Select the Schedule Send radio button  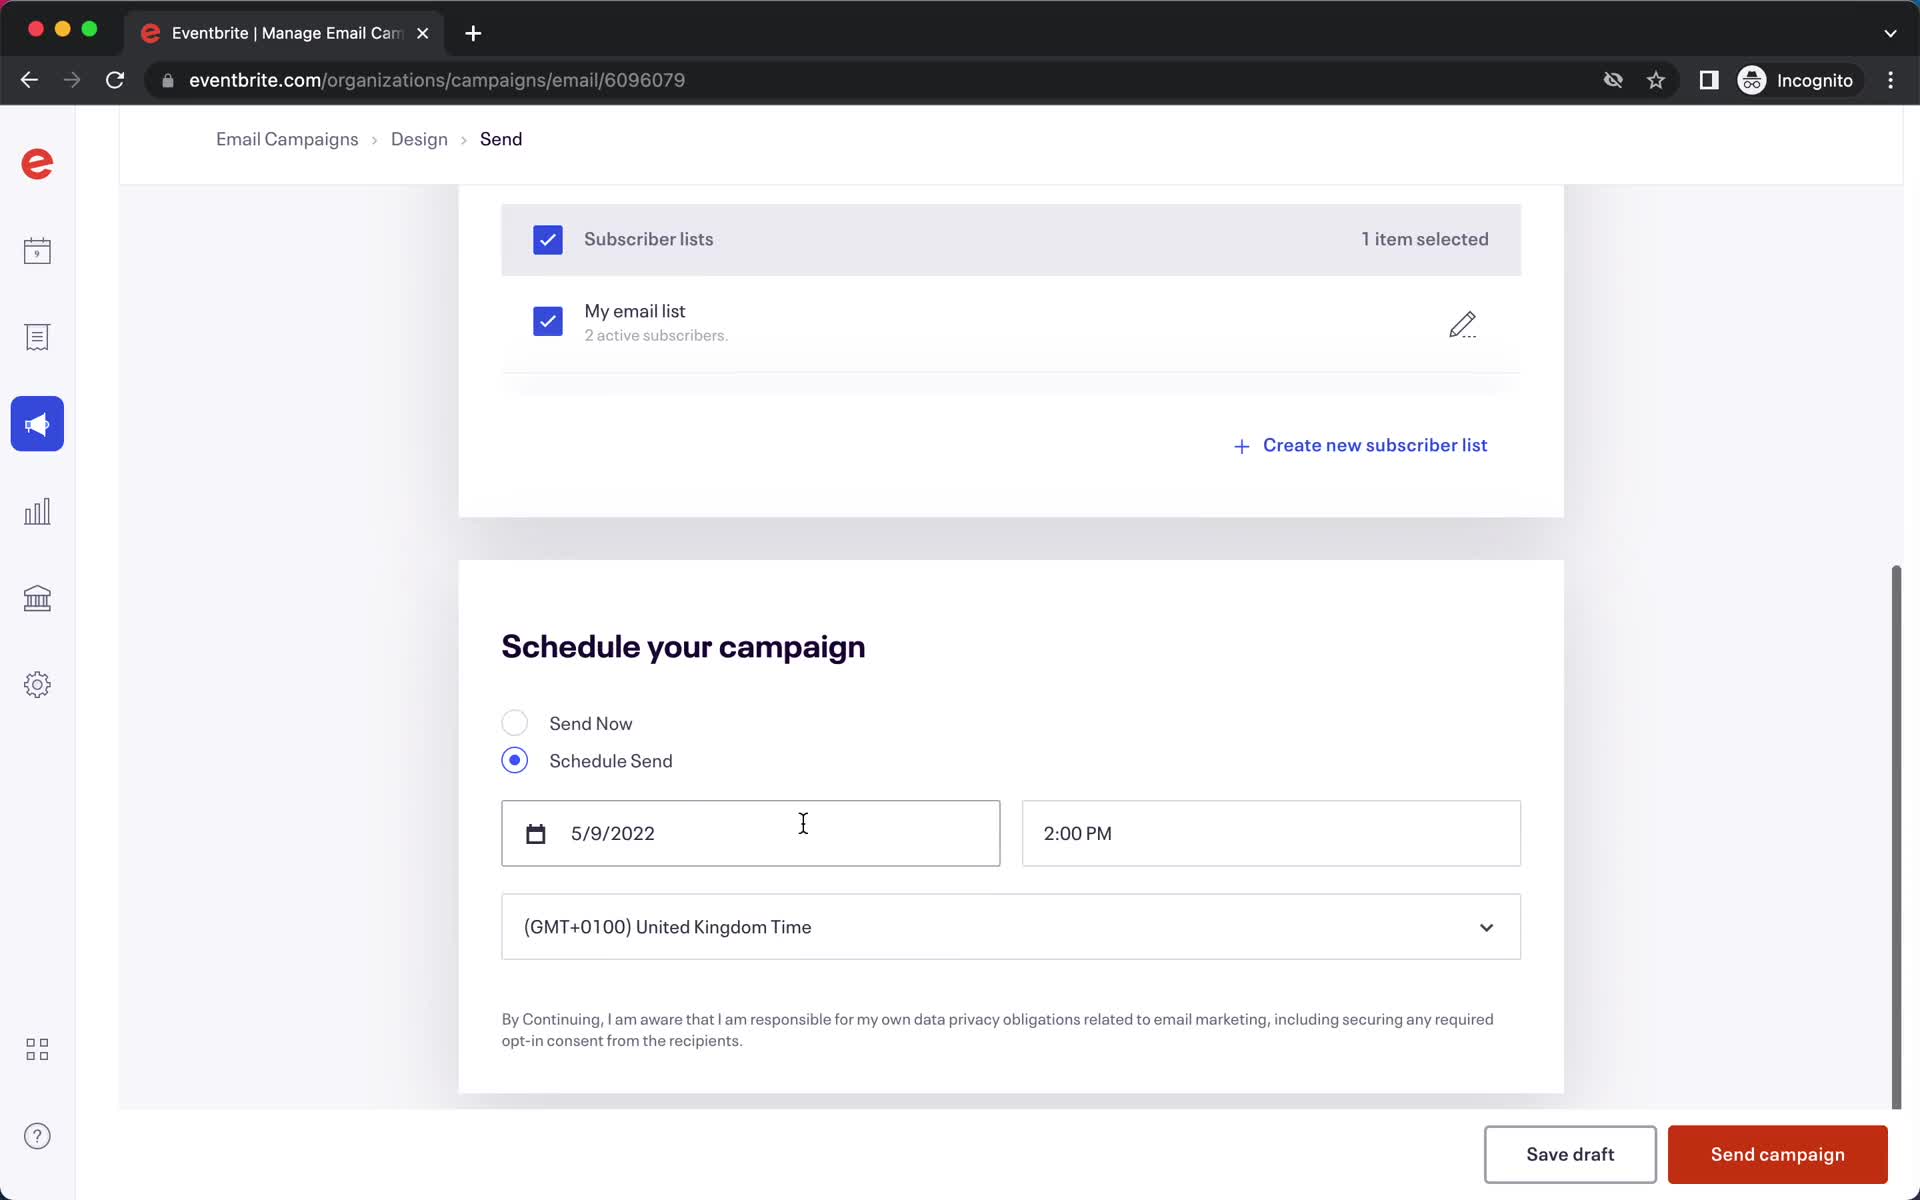tap(515, 760)
